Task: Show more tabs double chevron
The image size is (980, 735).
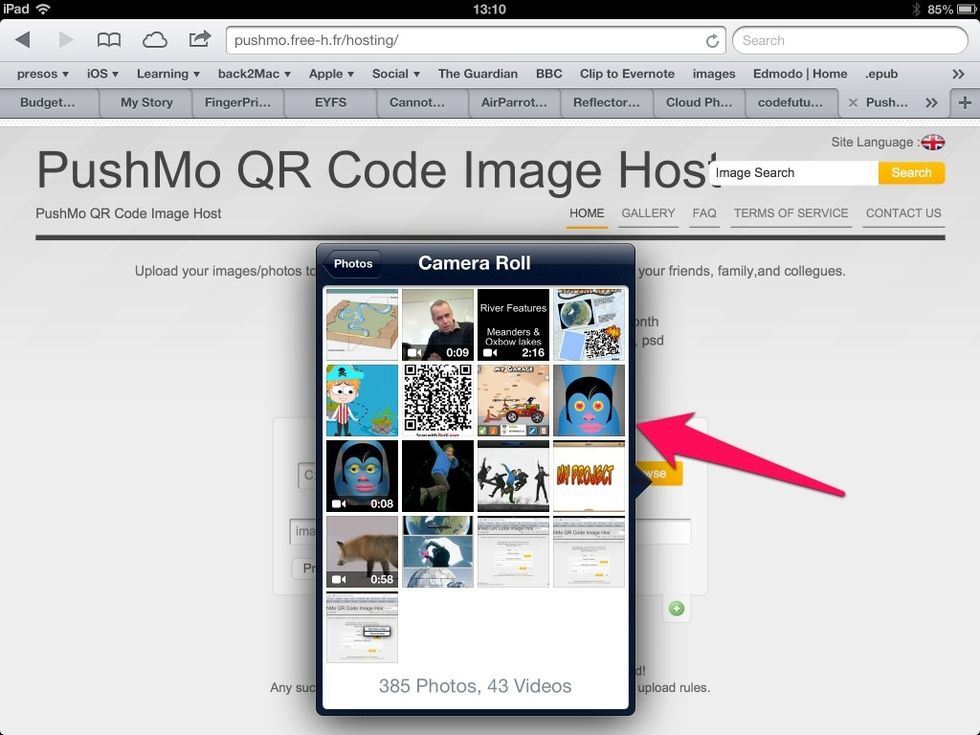Action: (x=931, y=102)
